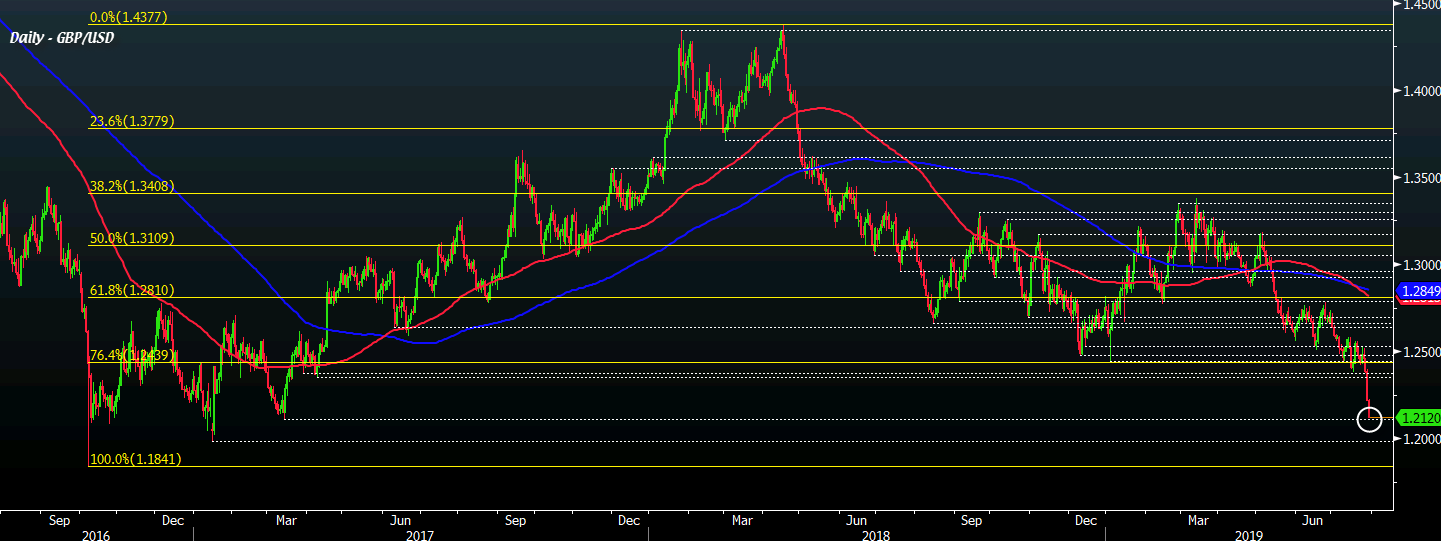Click the 2017 year label on time axis
Screen dimensions: 1441x541
click(x=420, y=535)
